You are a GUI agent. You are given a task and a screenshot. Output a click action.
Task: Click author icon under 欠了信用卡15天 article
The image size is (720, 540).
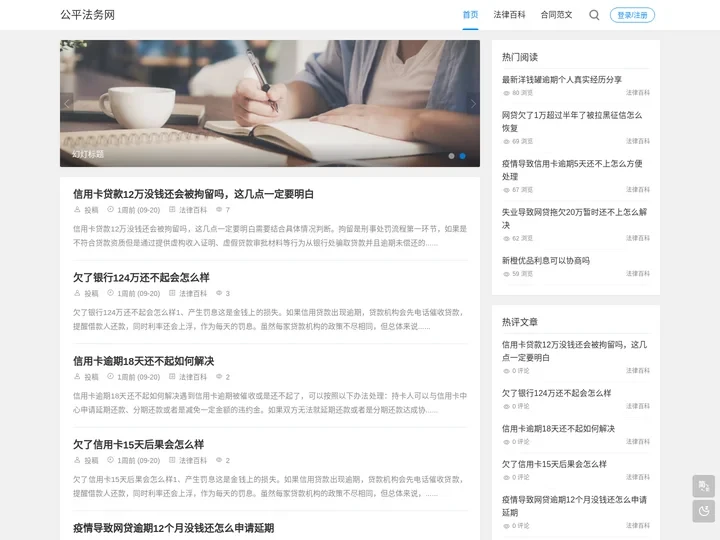pos(77,460)
